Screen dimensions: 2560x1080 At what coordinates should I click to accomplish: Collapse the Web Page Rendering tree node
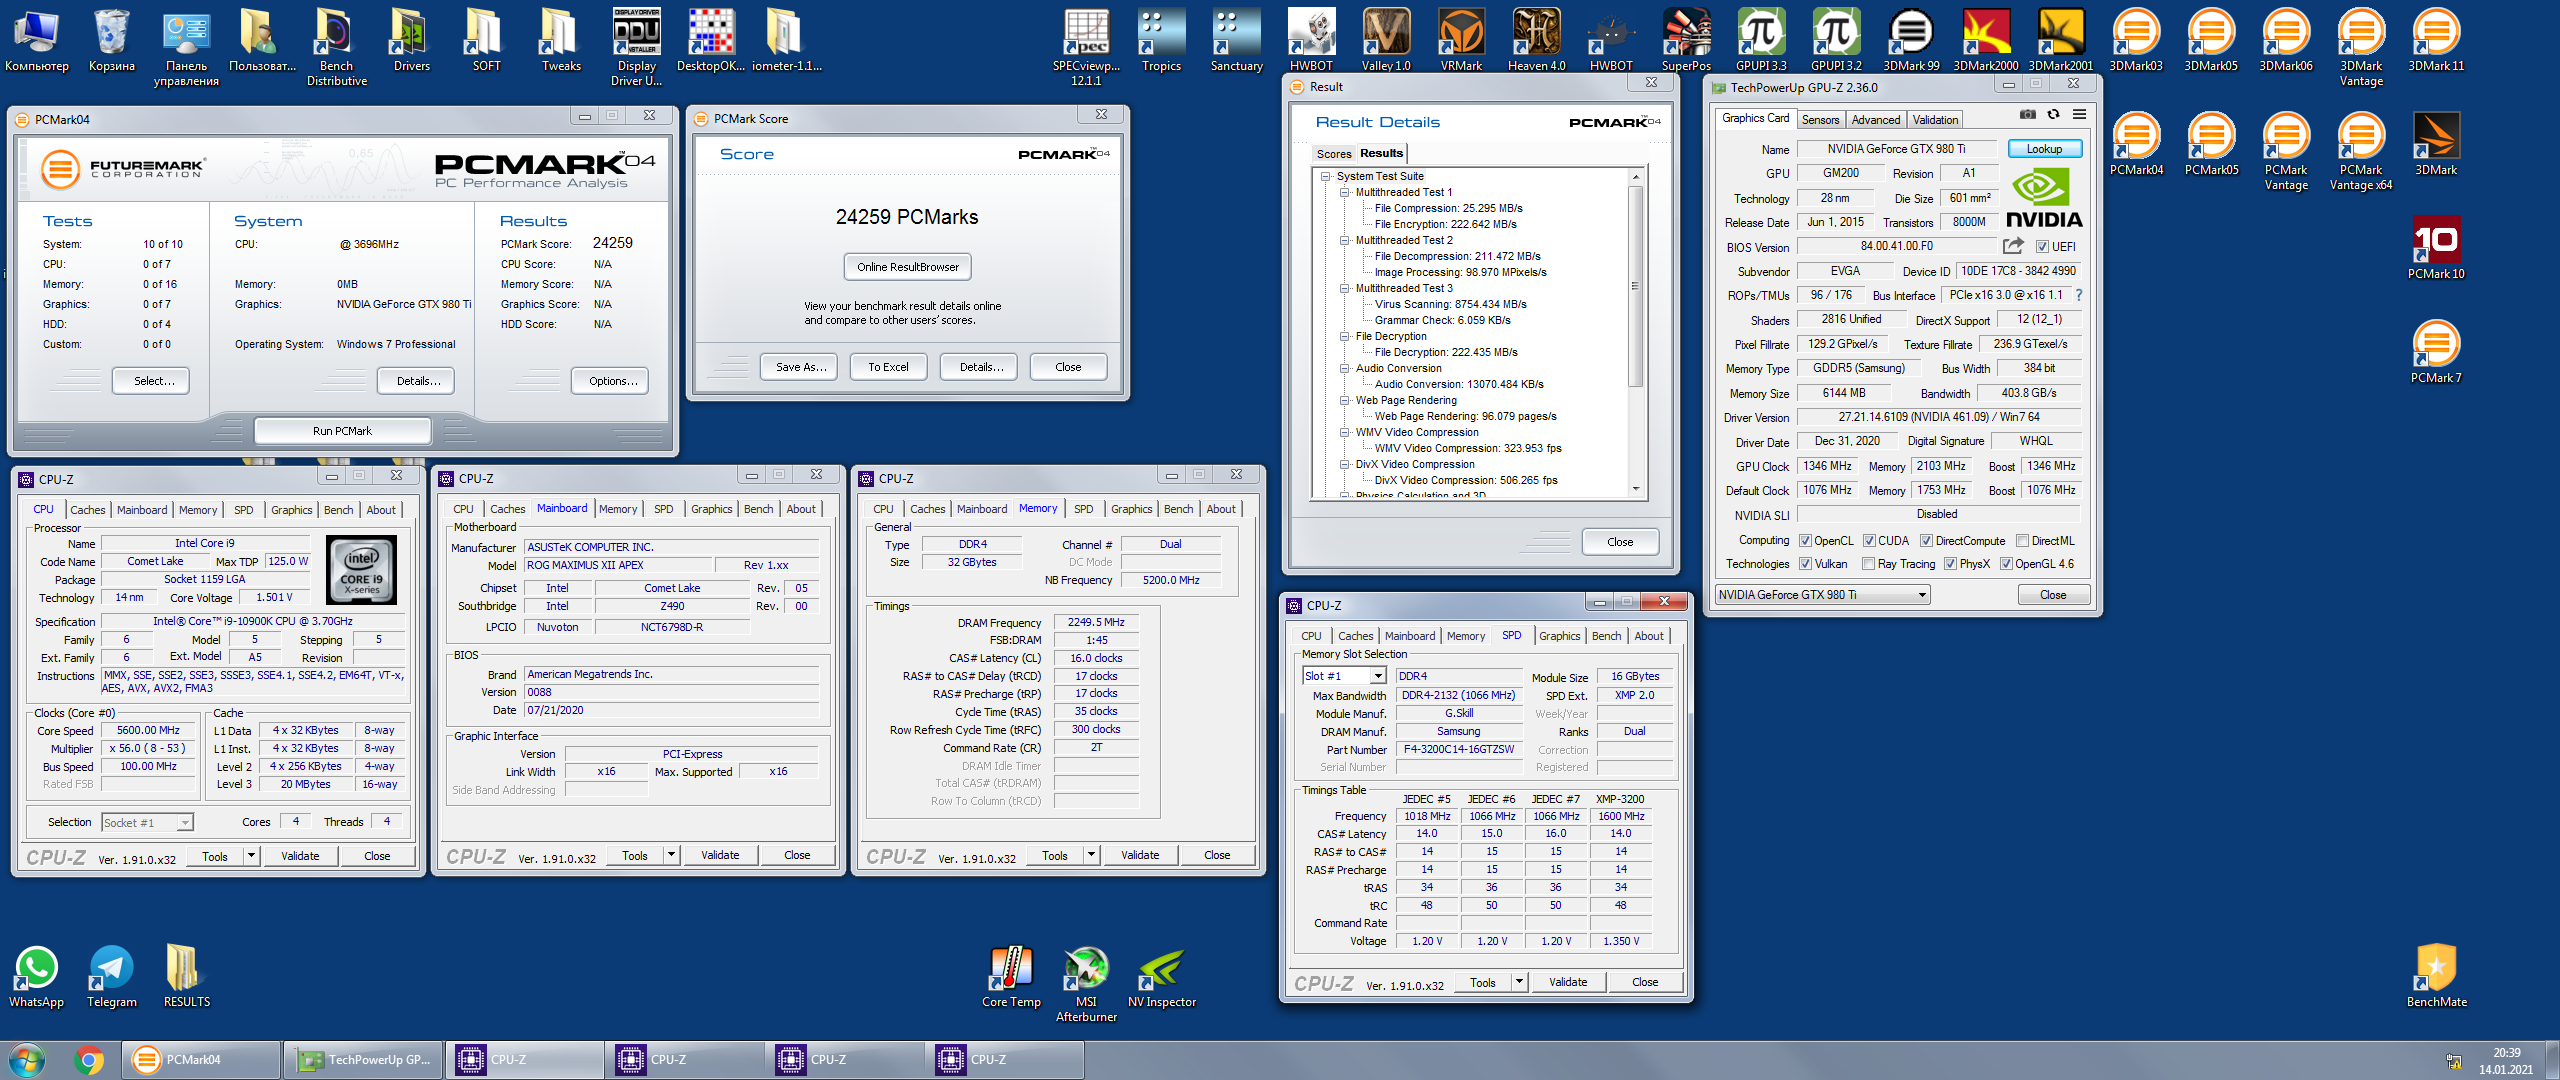pos(1345,400)
